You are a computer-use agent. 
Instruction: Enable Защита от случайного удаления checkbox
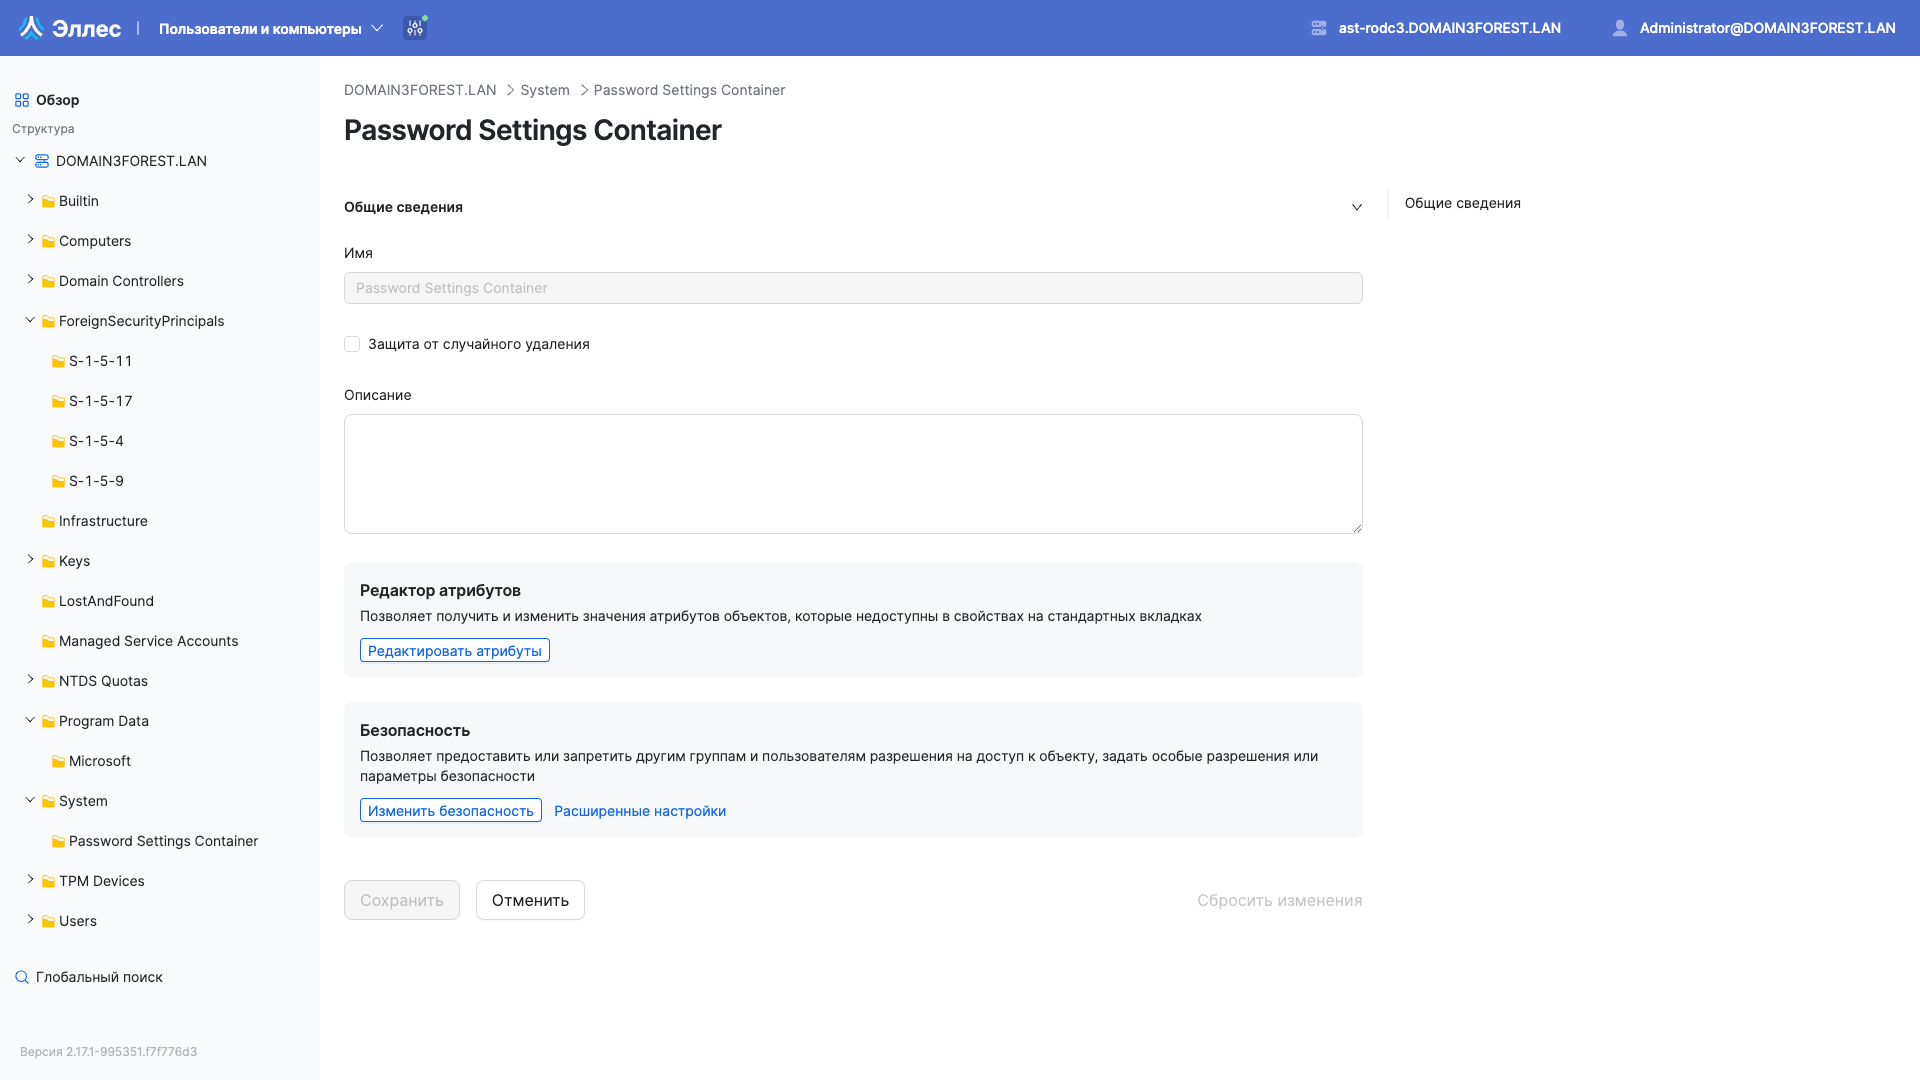[x=352, y=344]
